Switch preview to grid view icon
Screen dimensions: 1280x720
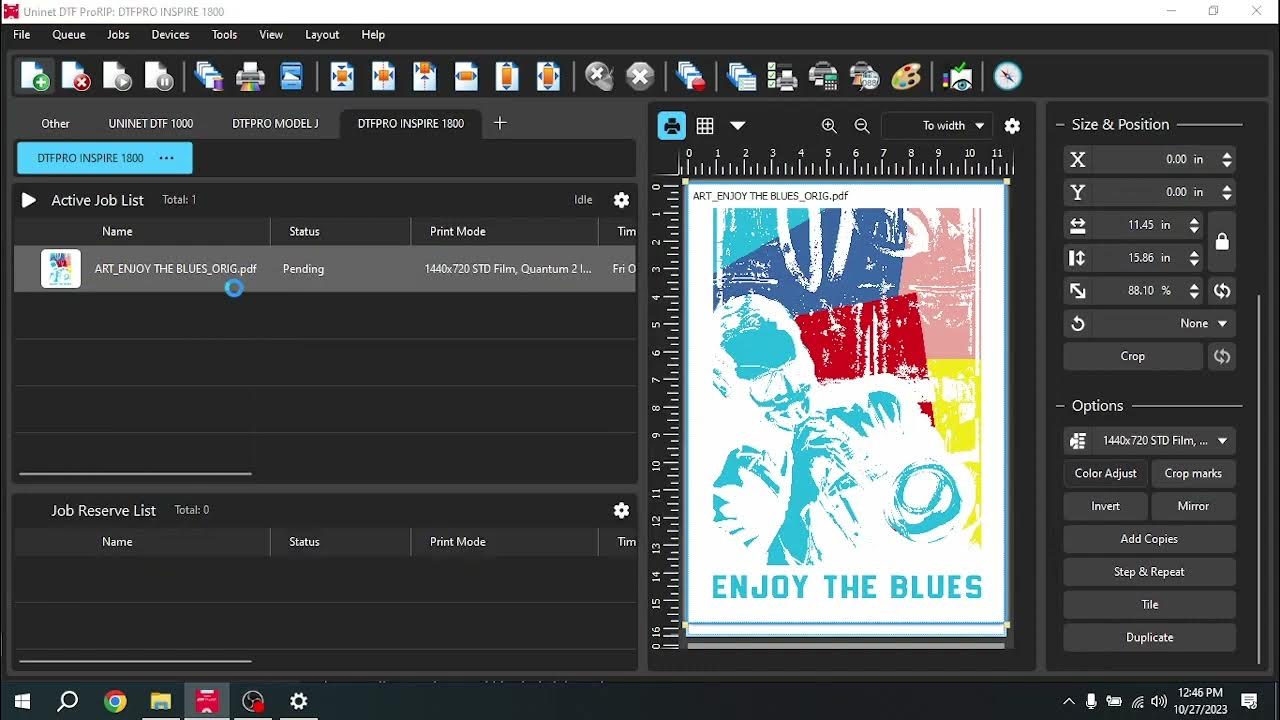click(x=705, y=125)
